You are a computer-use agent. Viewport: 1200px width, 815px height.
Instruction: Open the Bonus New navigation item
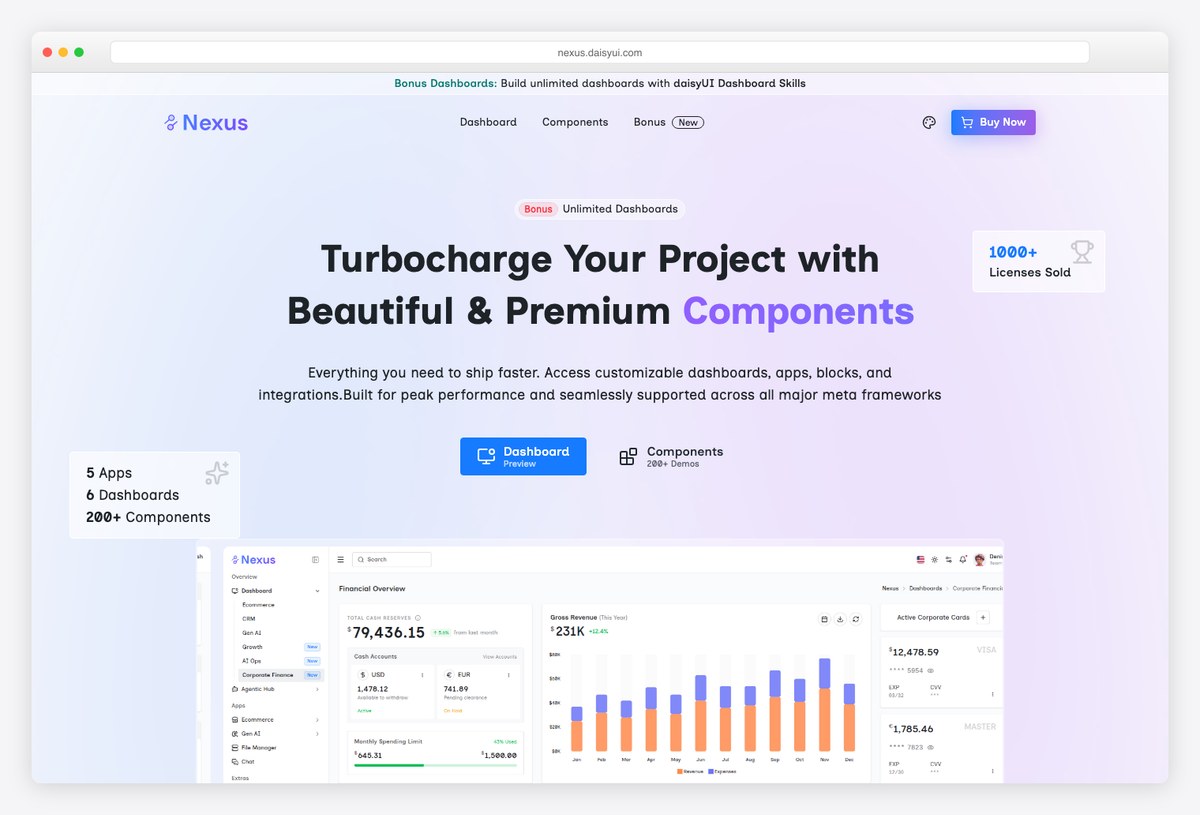[x=669, y=122]
